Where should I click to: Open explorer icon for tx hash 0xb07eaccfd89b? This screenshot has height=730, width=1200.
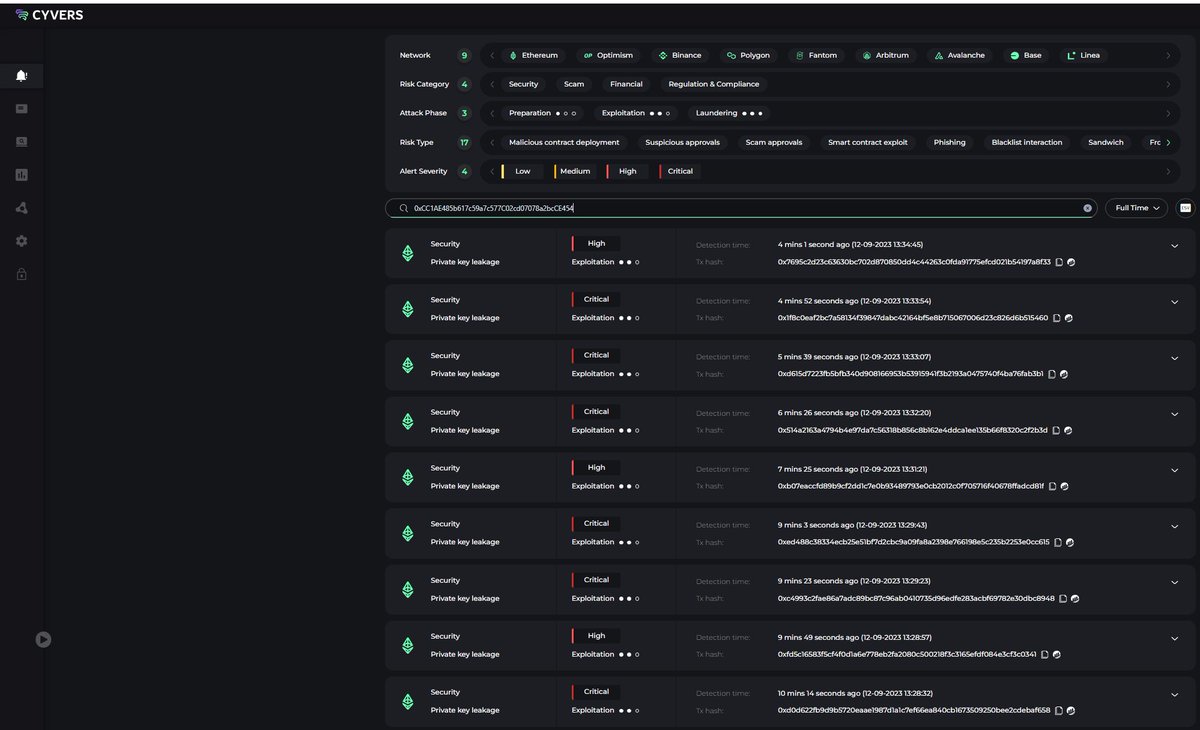pos(1064,486)
